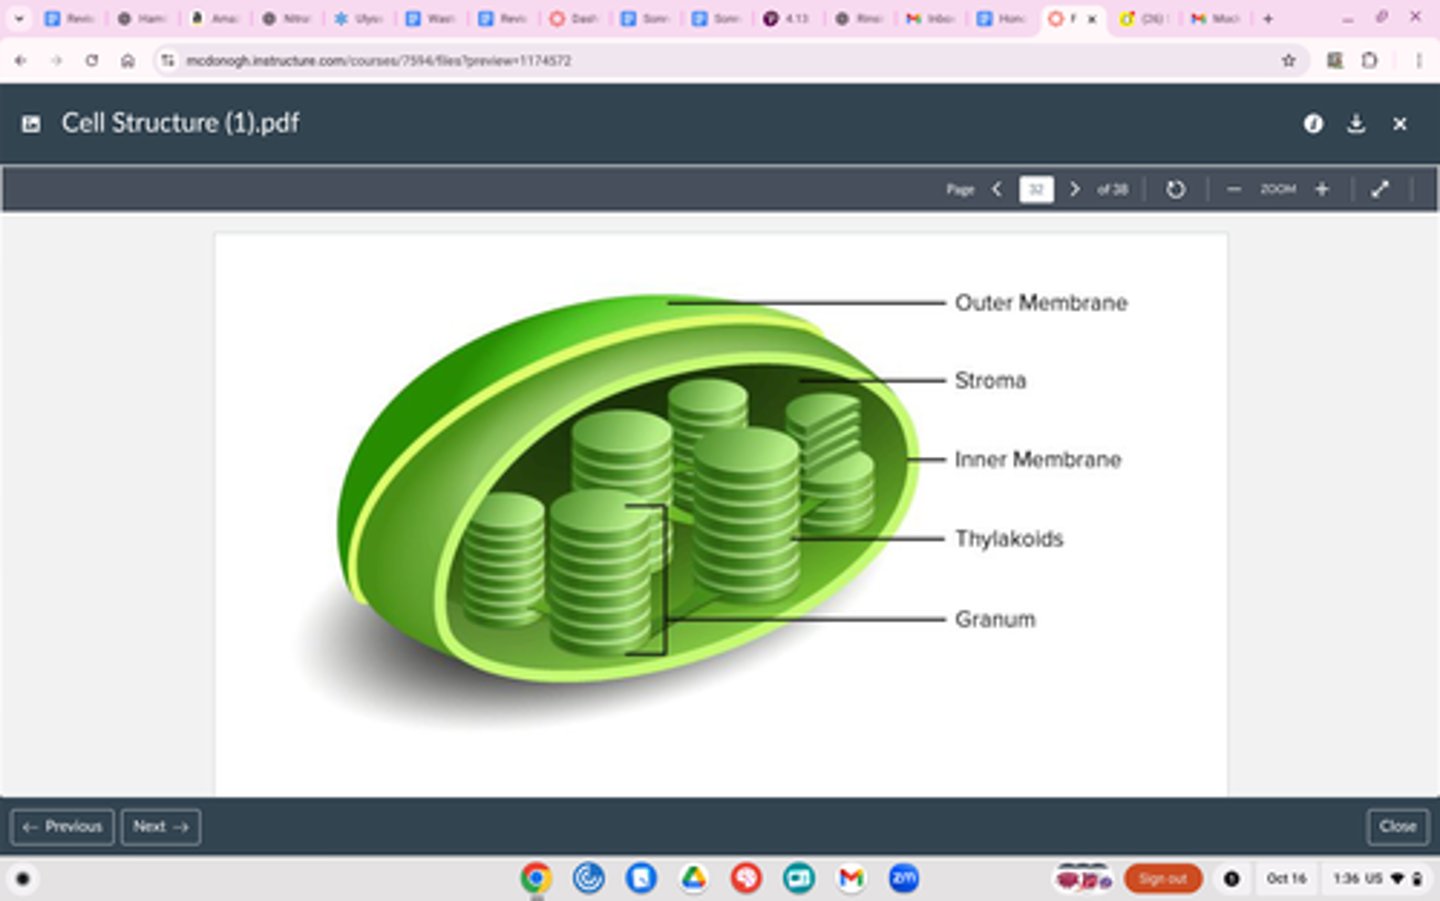
Task: Open the Extensions puzzle menu
Action: (x=1370, y=61)
